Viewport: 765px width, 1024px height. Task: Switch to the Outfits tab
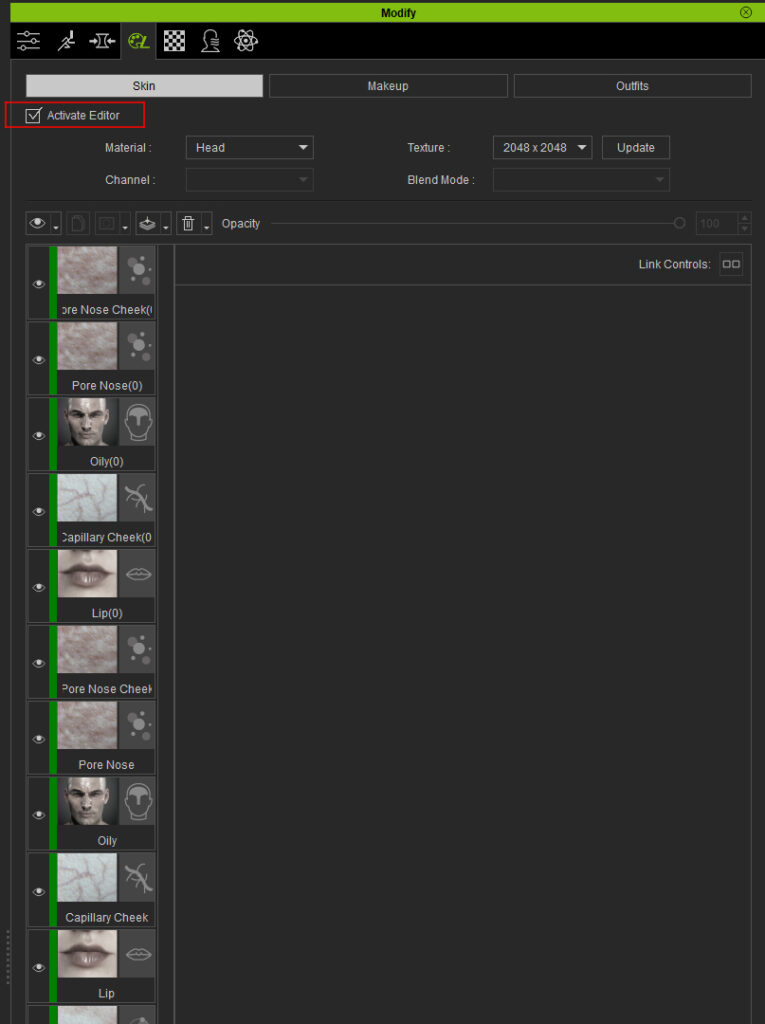[632, 86]
